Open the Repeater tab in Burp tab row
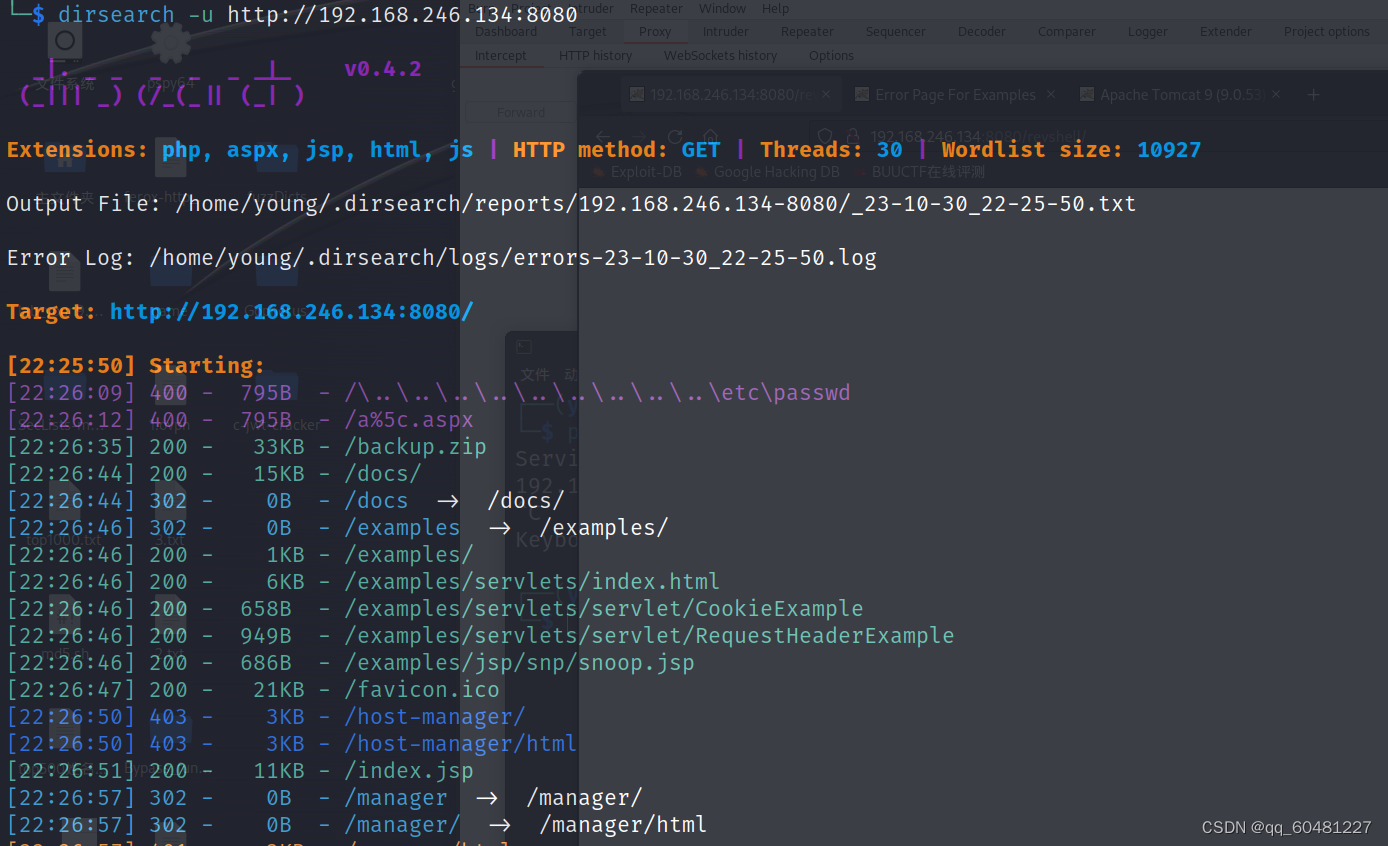 pyautogui.click(x=807, y=32)
